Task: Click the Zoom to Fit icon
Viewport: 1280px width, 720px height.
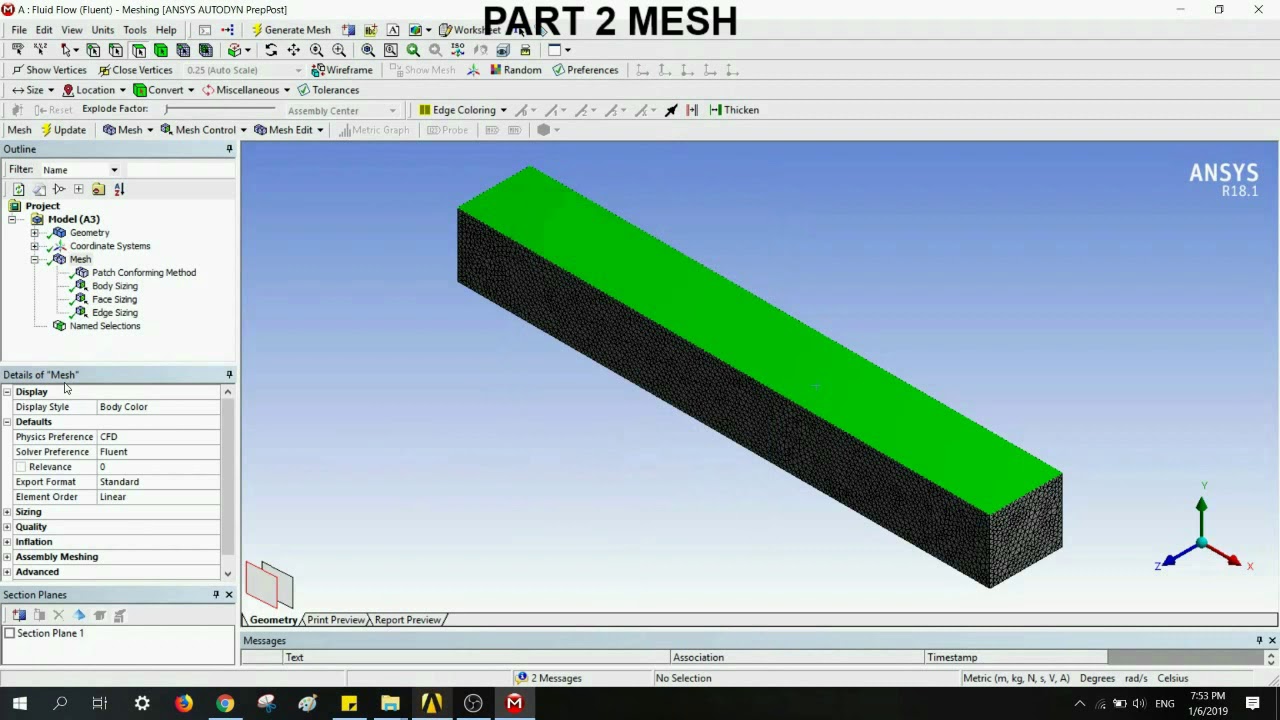Action: click(368, 50)
